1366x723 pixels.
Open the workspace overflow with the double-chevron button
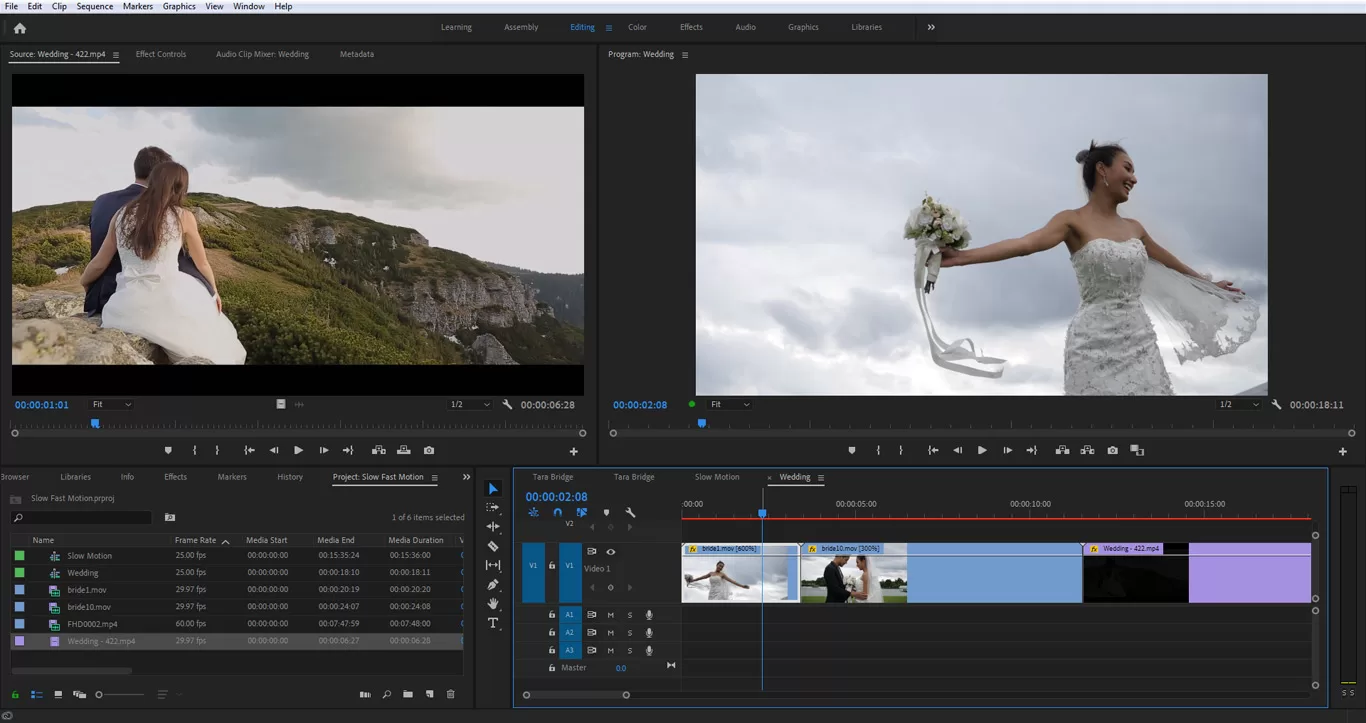click(x=930, y=27)
